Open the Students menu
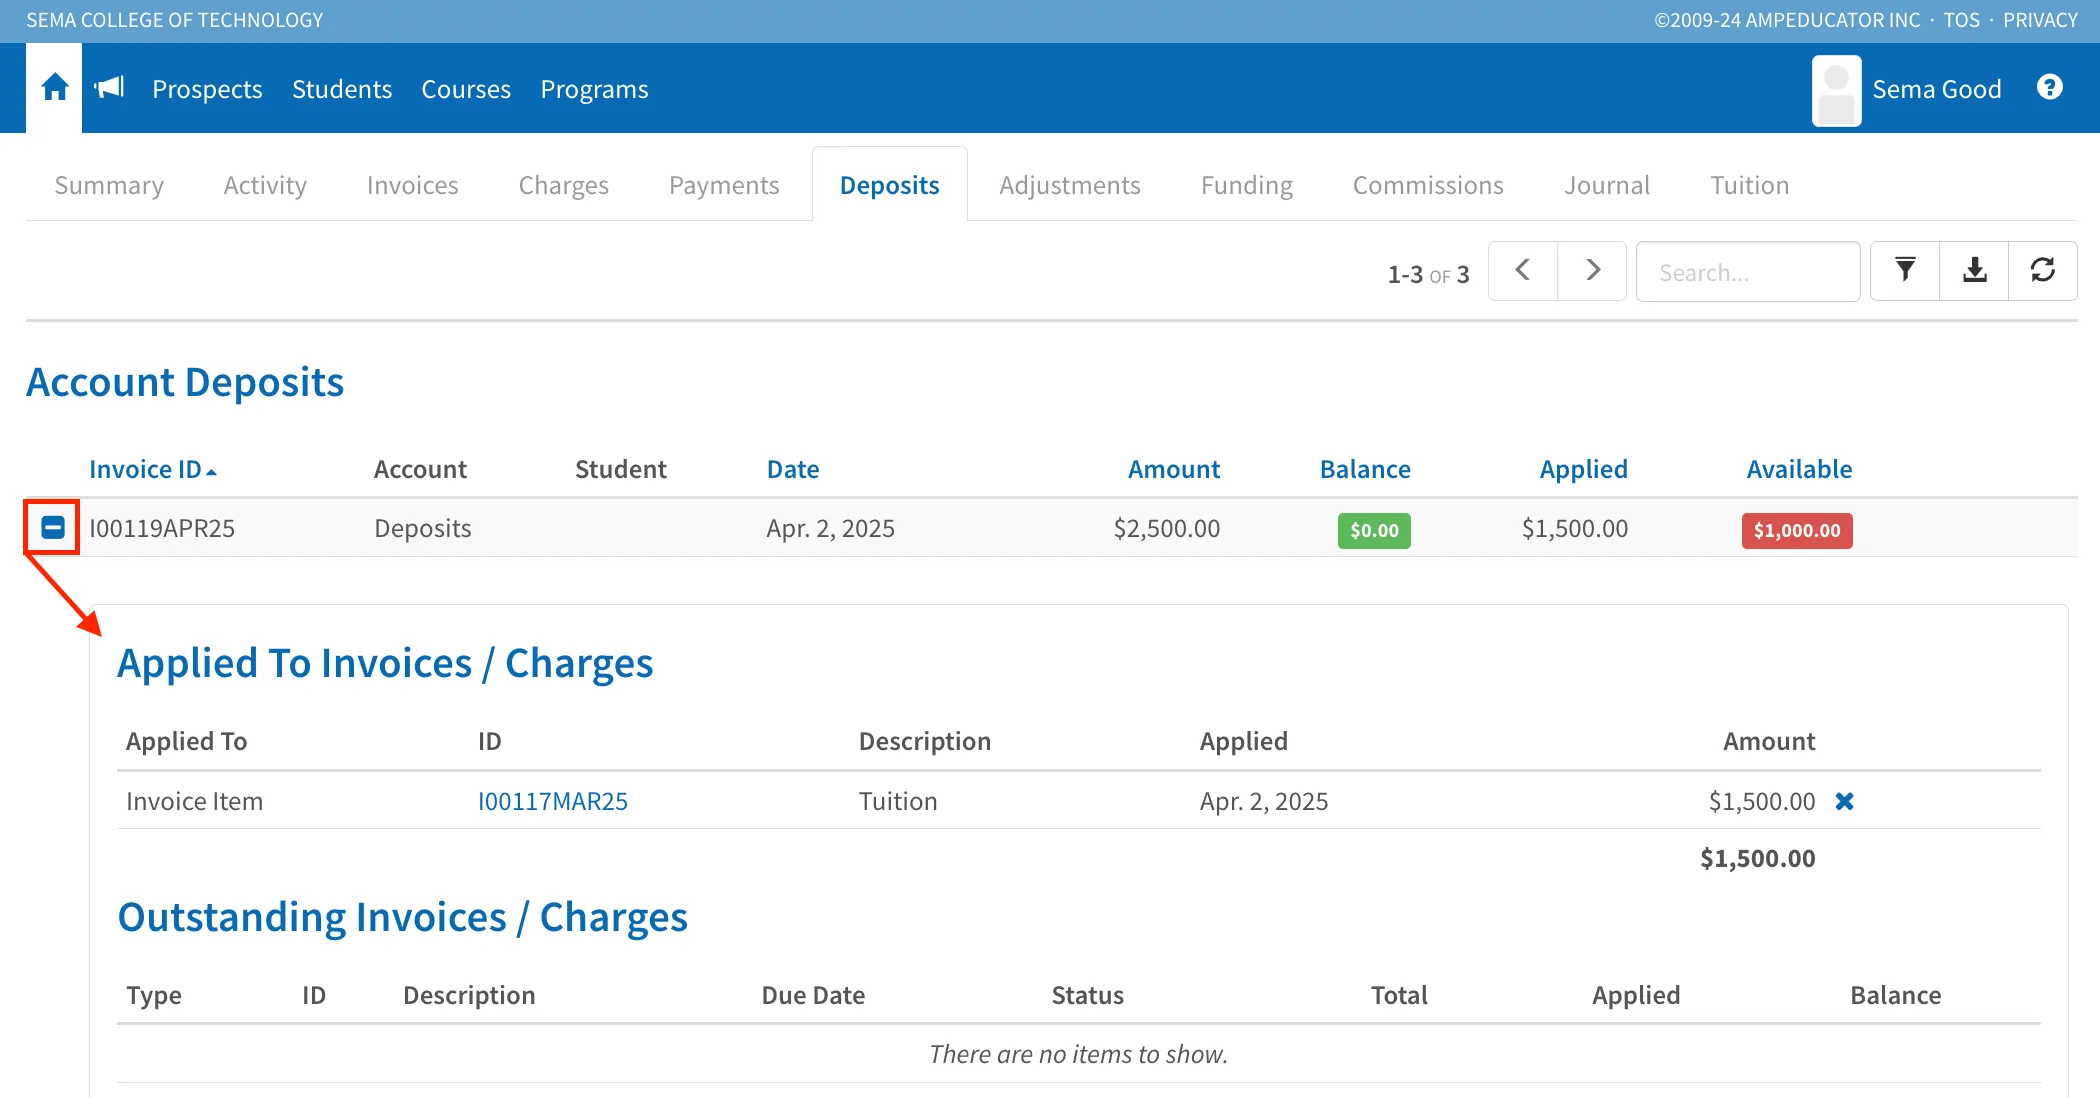Image resolution: width=2100 pixels, height=1098 pixels. pos(341,89)
